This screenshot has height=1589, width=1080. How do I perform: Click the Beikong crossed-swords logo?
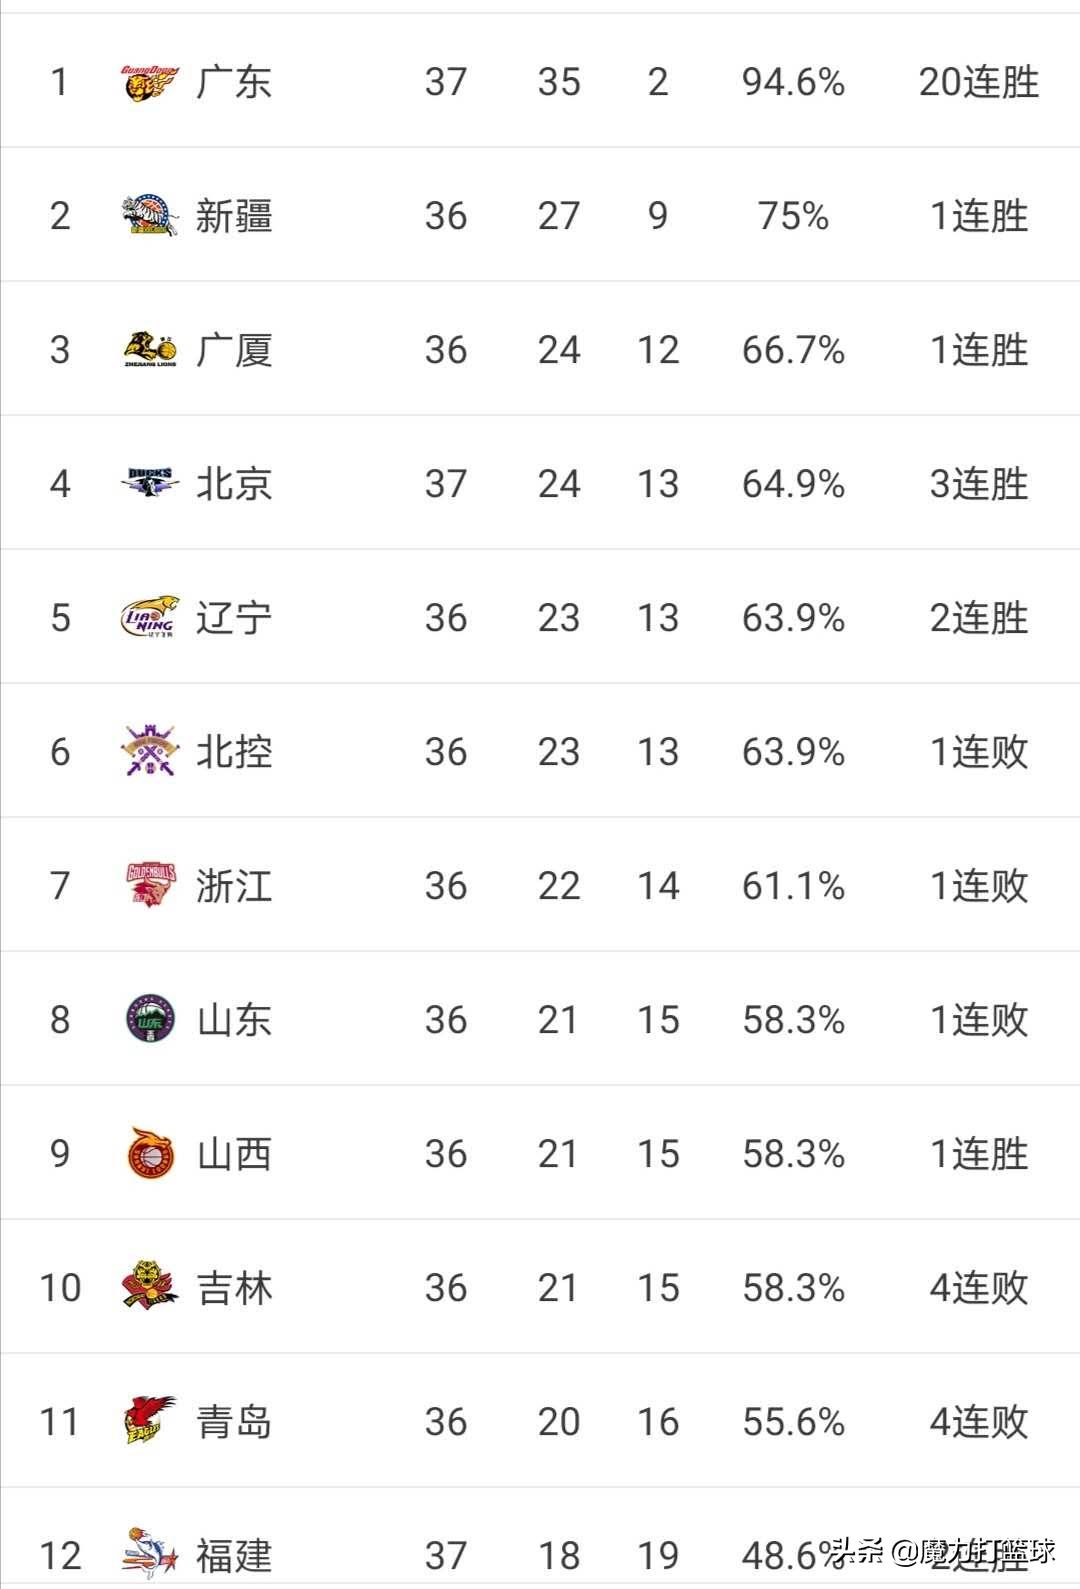pyautogui.click(x=150, y=752)
